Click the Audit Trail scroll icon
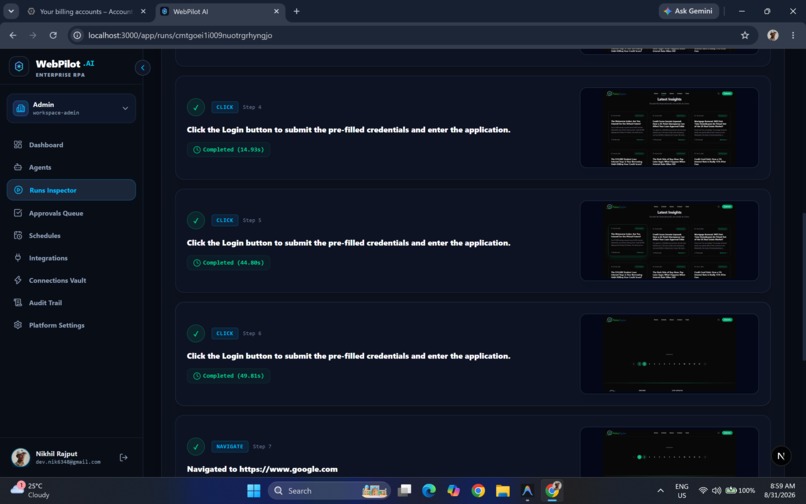Image resolution: width=806 pixels, height=504 pixels. click(x=18, y=302)
